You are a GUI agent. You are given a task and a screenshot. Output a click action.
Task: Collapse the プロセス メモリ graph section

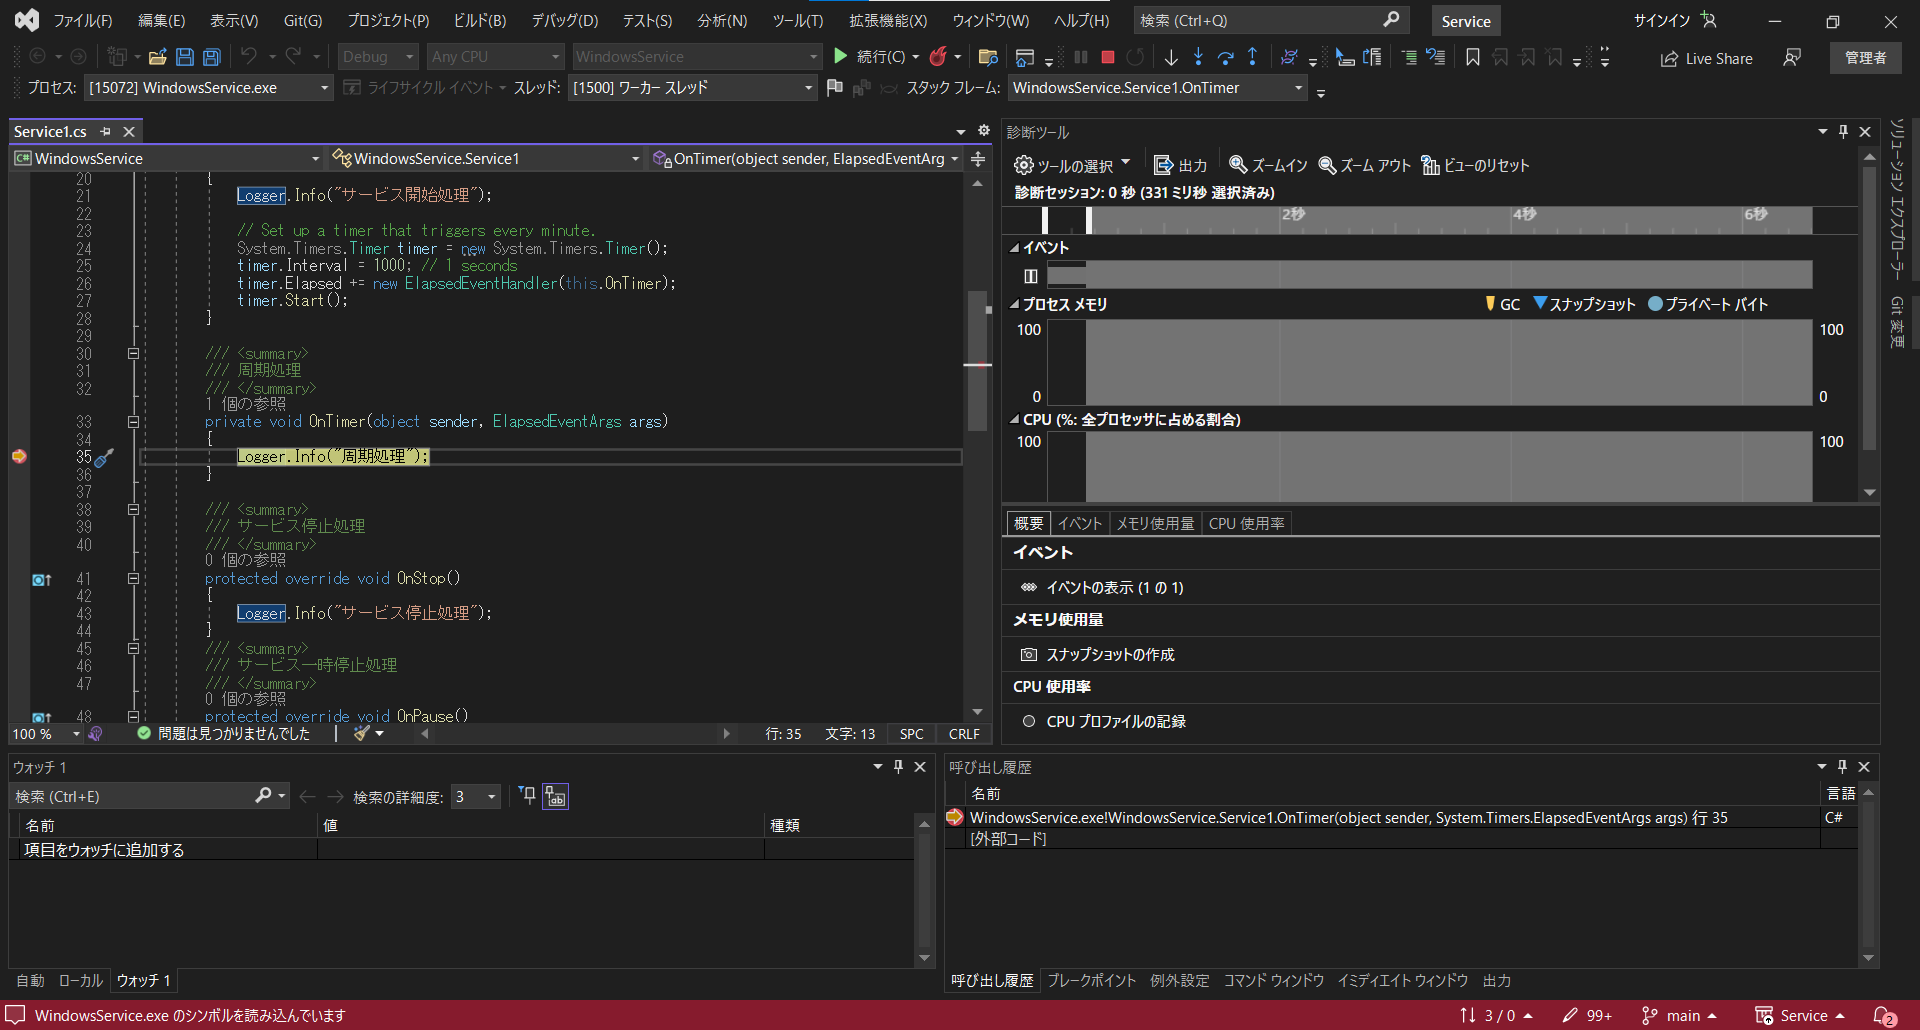point(1014,304)
